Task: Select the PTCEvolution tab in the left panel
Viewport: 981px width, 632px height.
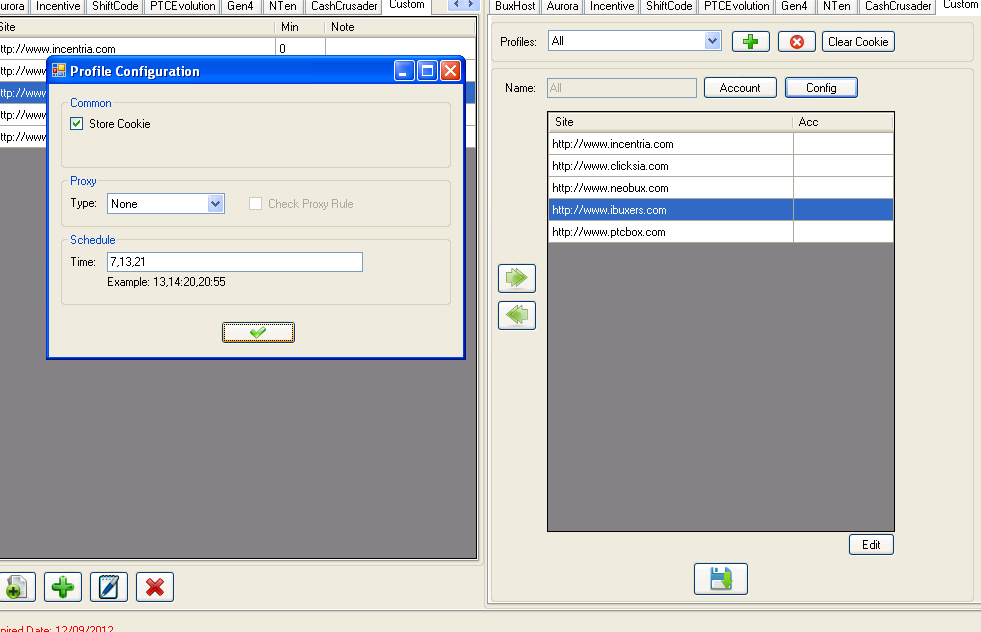Action: tap(183, 6)
